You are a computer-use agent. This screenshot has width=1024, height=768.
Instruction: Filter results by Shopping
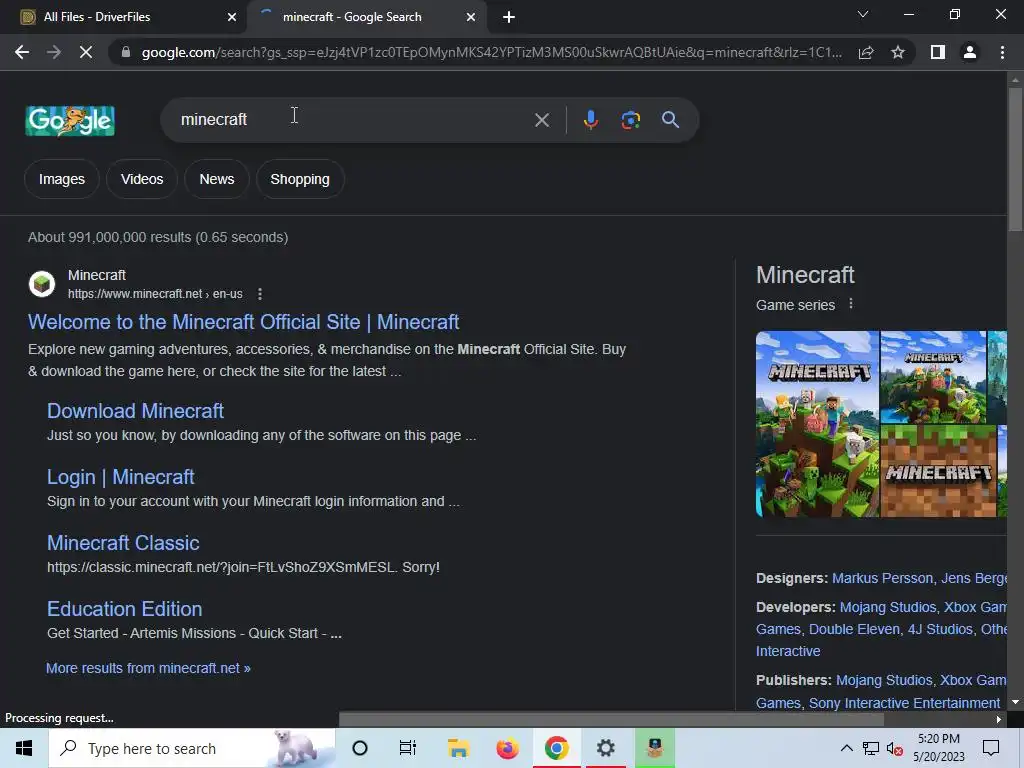point(300,179)
